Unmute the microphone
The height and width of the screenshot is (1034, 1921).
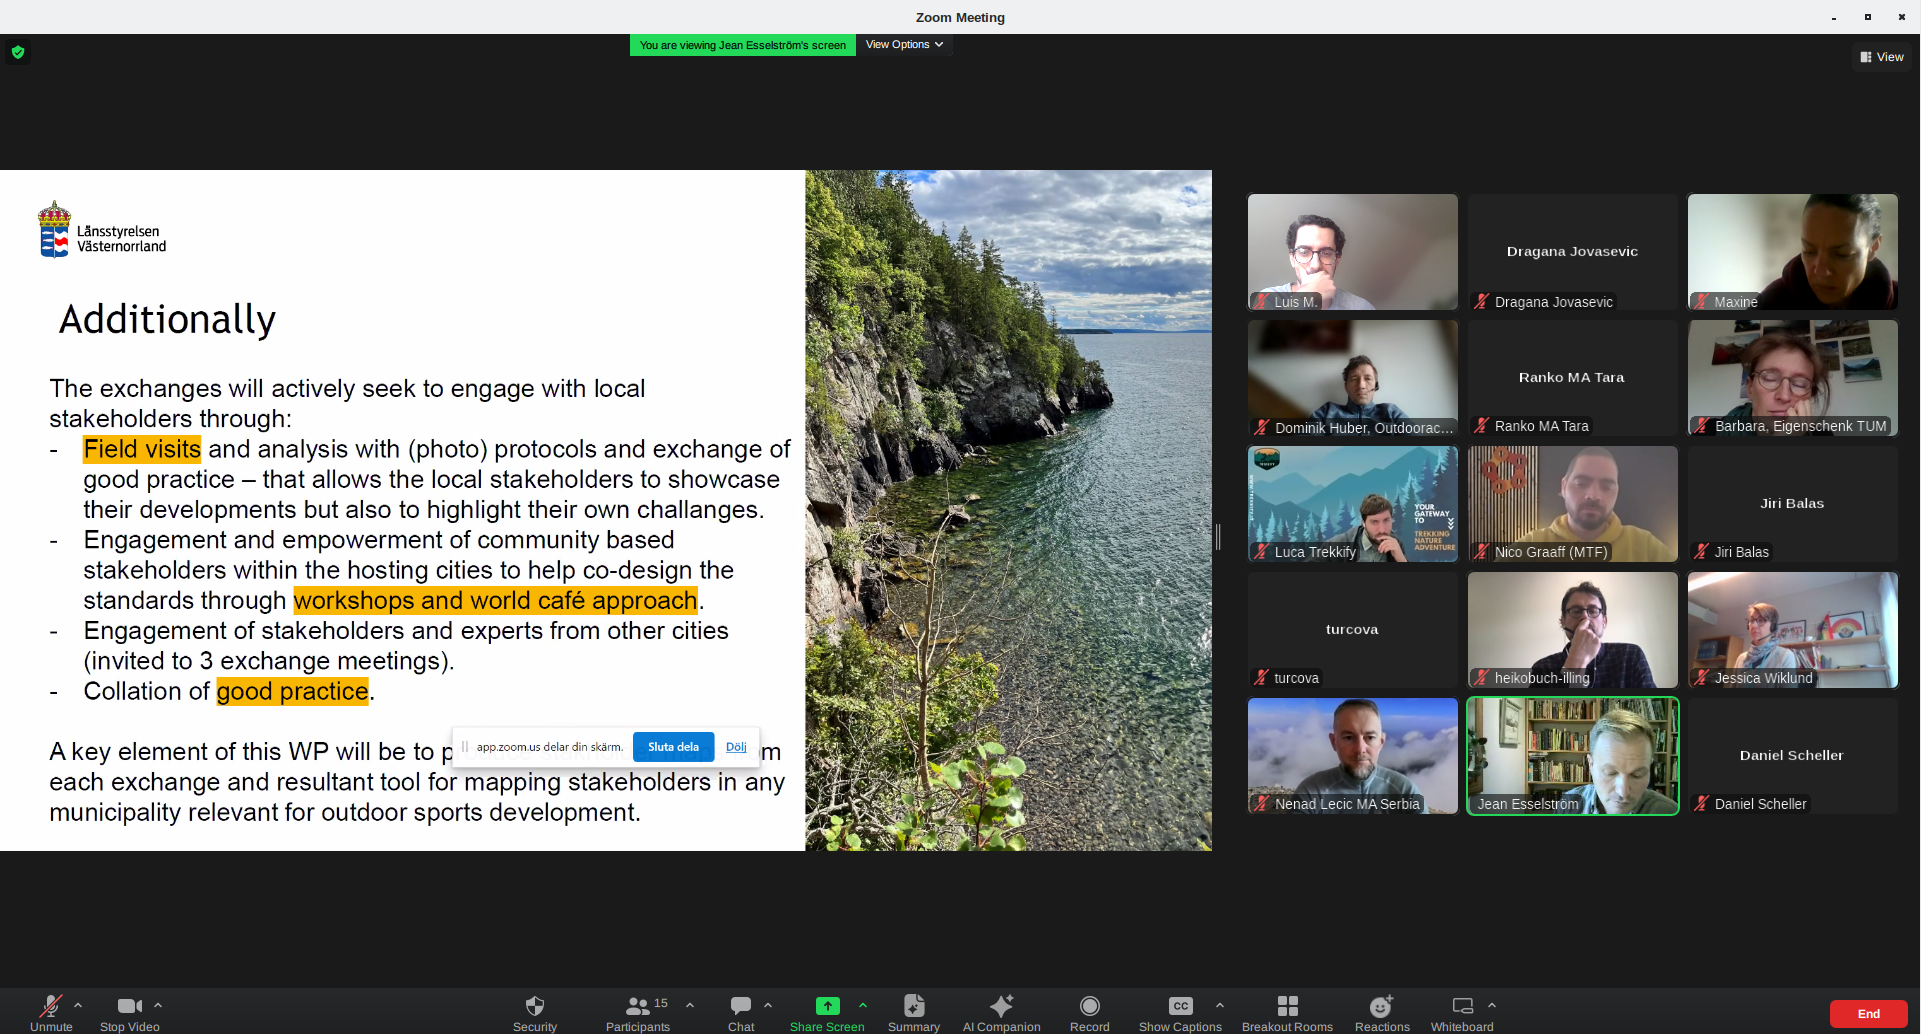[50, 1006]
